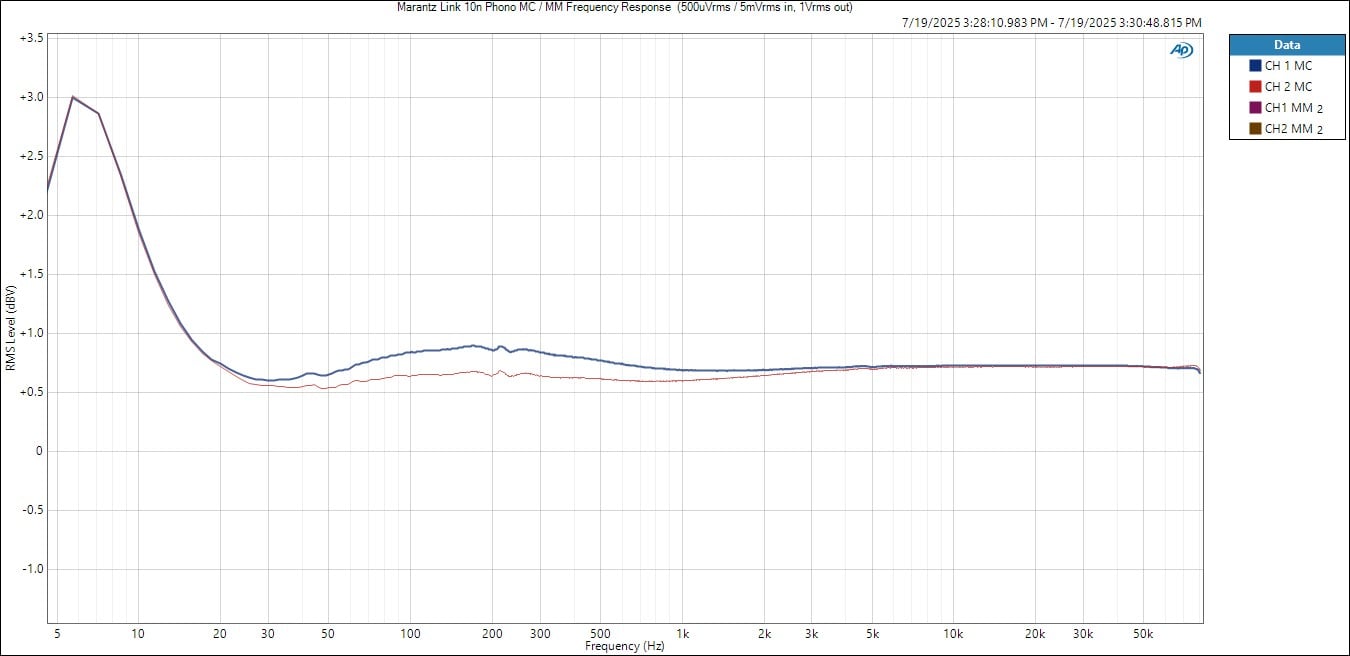Click the RMS Level (dBV) axis label
Image resolution: width=1350 pixels, height=656 pixels.
pyautogui.click(x=10, y=328)
